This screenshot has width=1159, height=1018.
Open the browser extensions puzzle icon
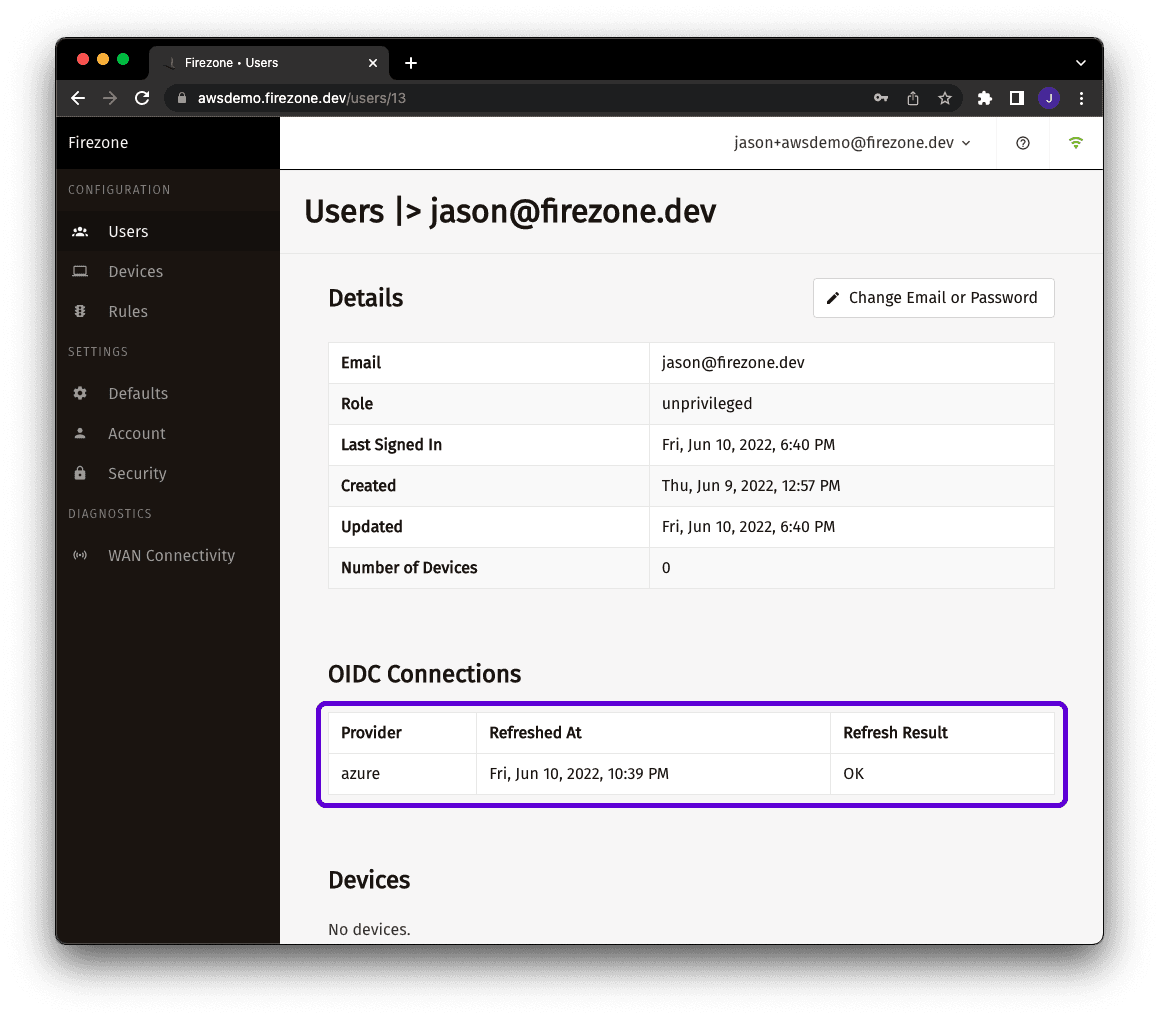click(984, 98)
